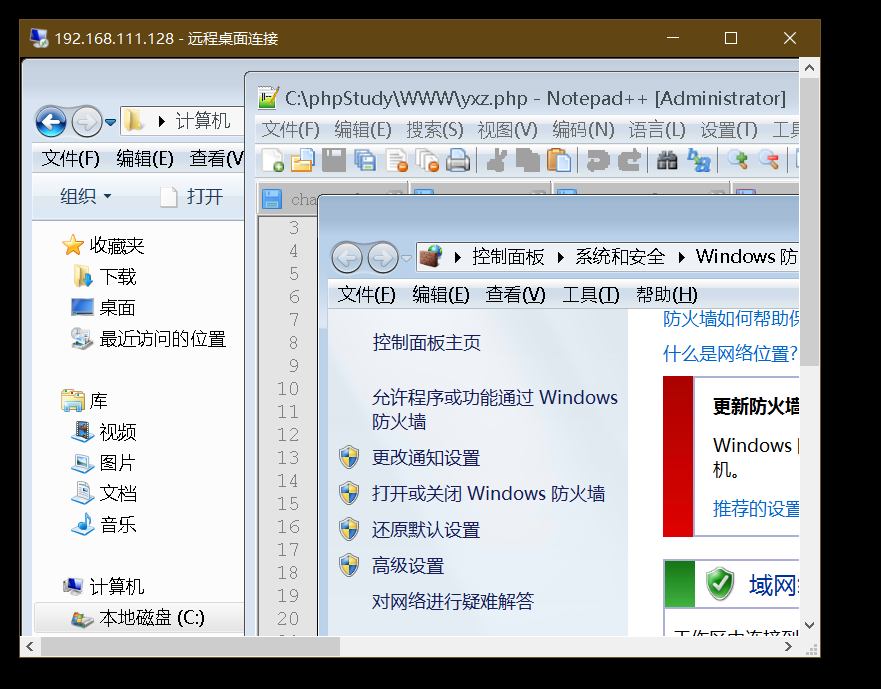Click the Zoom Out magnifier in Notepad++
881x689 pixels.
(x=769, y=160)
